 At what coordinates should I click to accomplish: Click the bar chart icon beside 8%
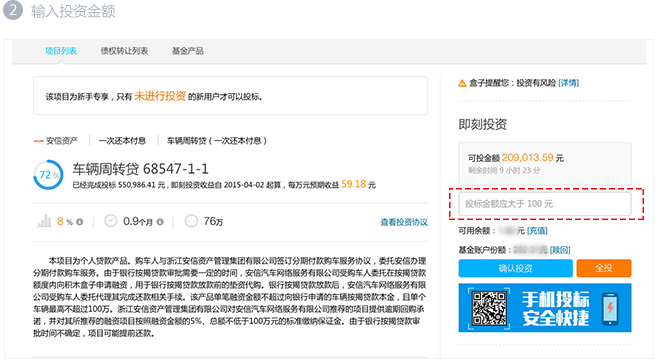coord(44,221)
